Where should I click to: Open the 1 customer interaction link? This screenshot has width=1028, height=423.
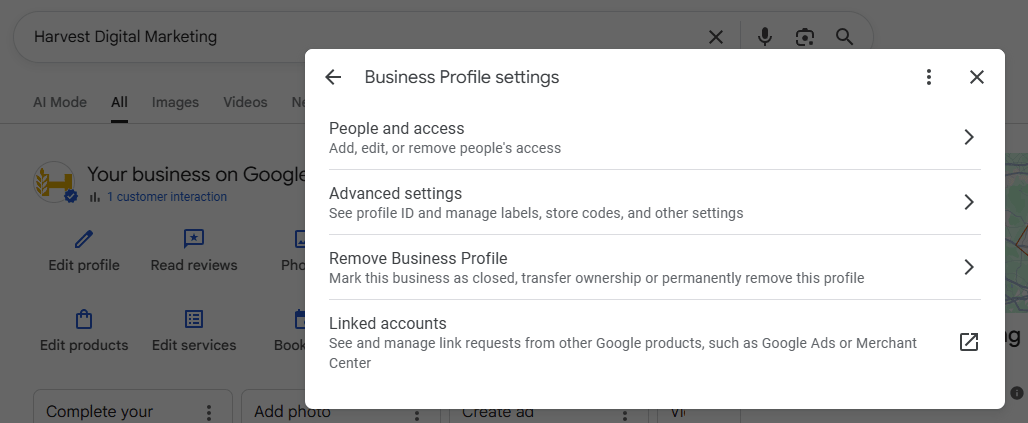point(167,197)
